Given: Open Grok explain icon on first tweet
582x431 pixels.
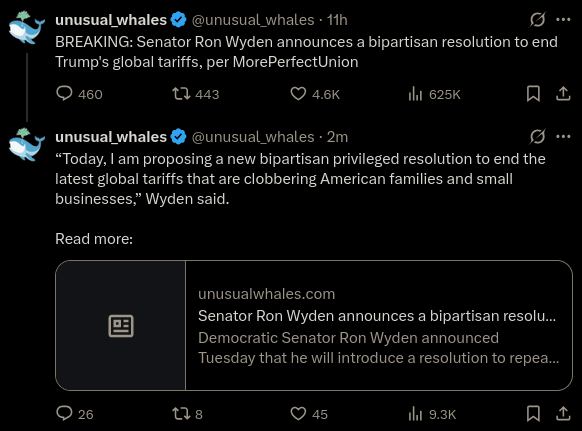Looking at the screenshot, I should click(537, 20).
